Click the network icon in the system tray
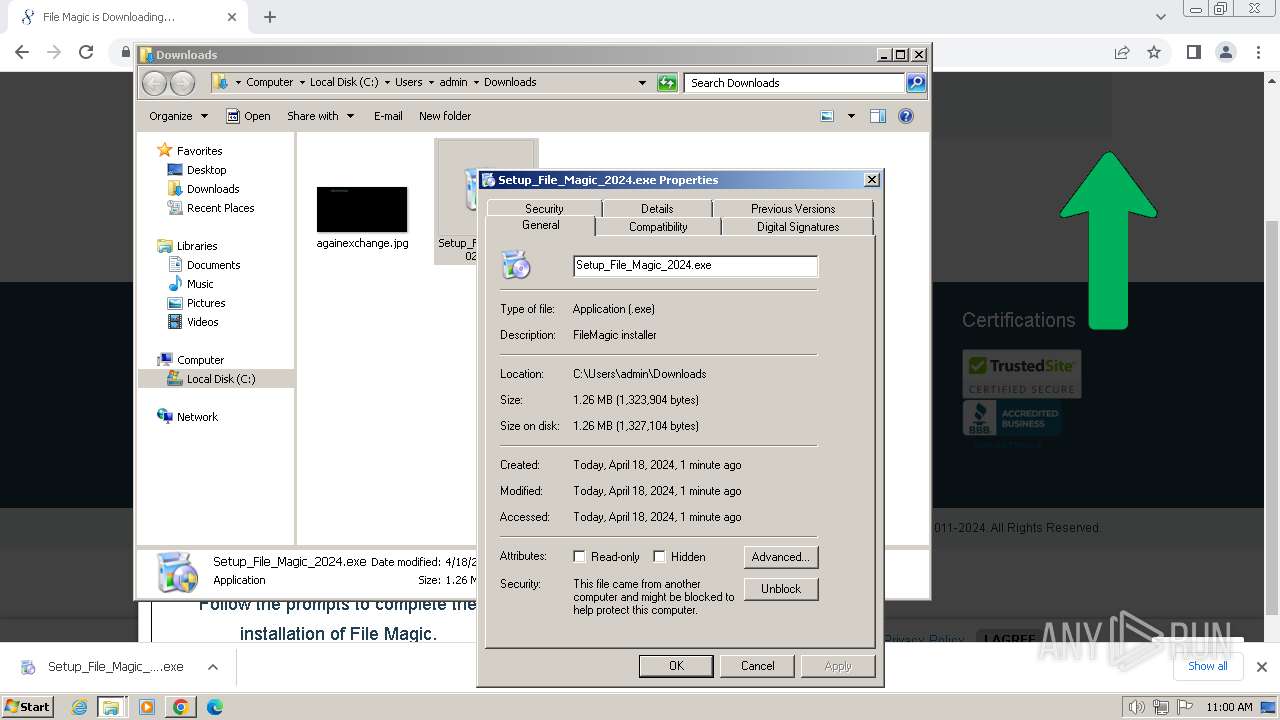The image size is (1280, 720). pyautogui.click(x=1162, y=707)
